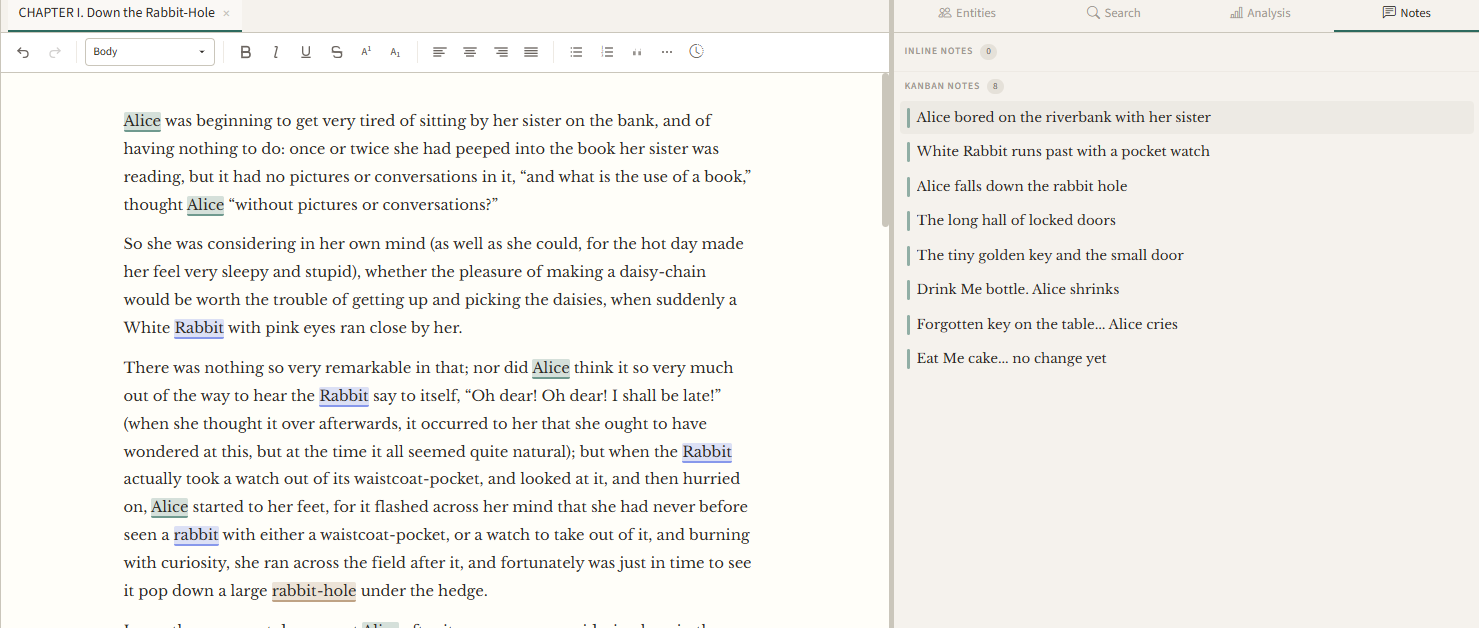Open the Body paragraph style dropdown

point(150,52)
